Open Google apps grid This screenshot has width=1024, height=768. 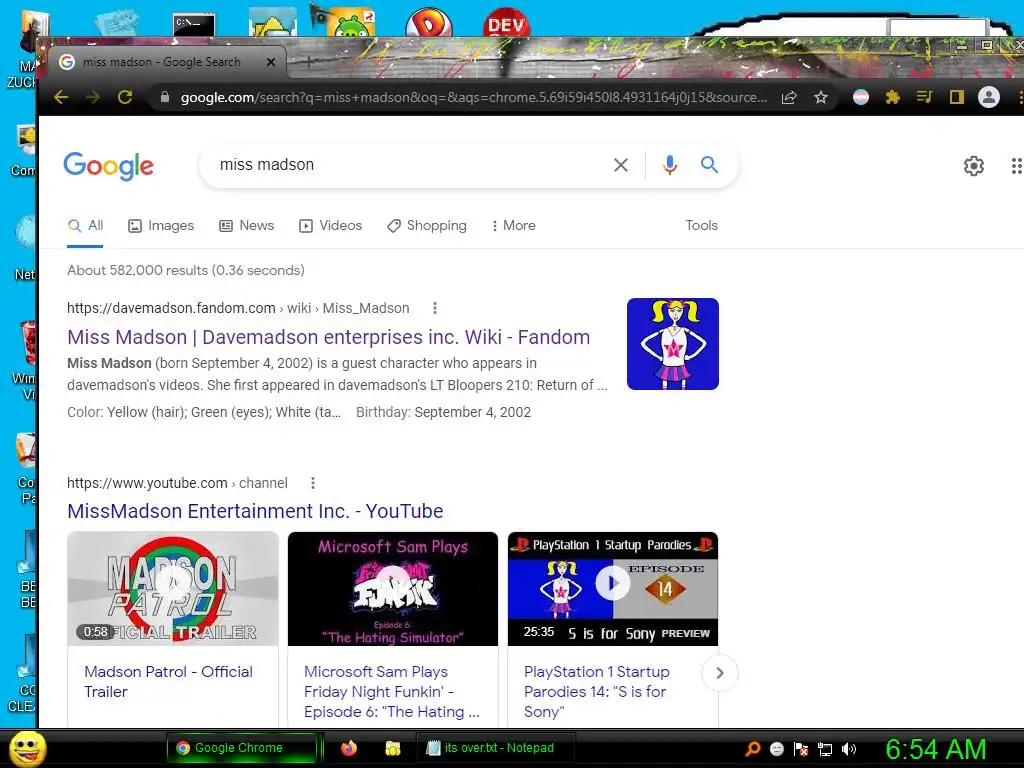[1016, 166]
